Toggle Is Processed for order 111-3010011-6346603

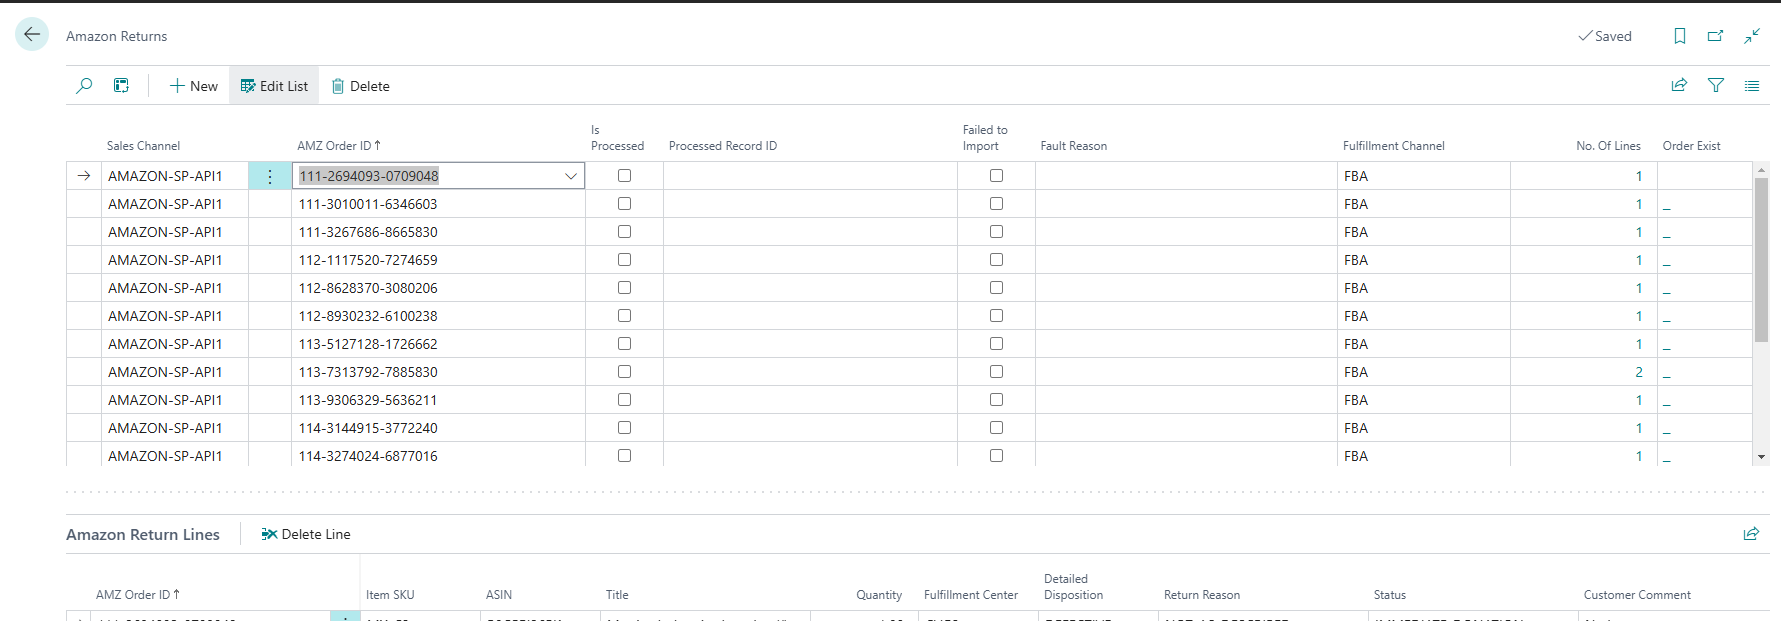[x=625, y=204]
